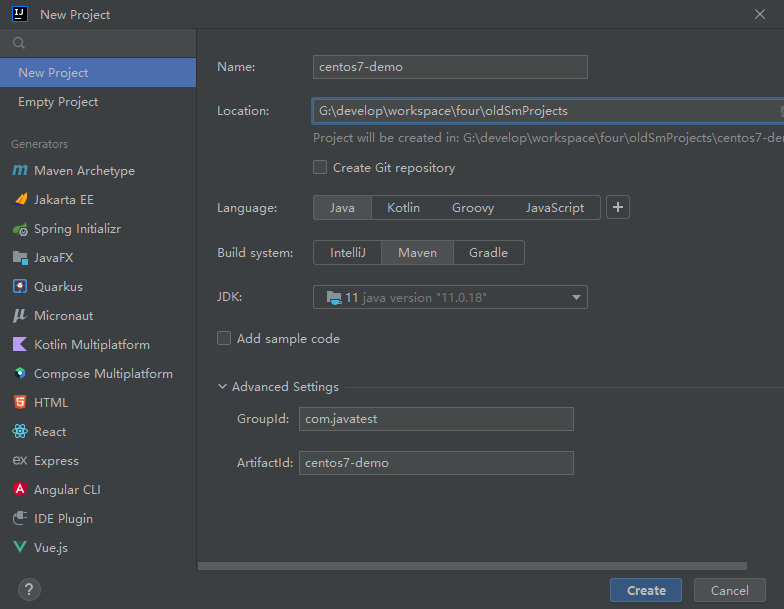Add another language with the plus button

[618, 208]
